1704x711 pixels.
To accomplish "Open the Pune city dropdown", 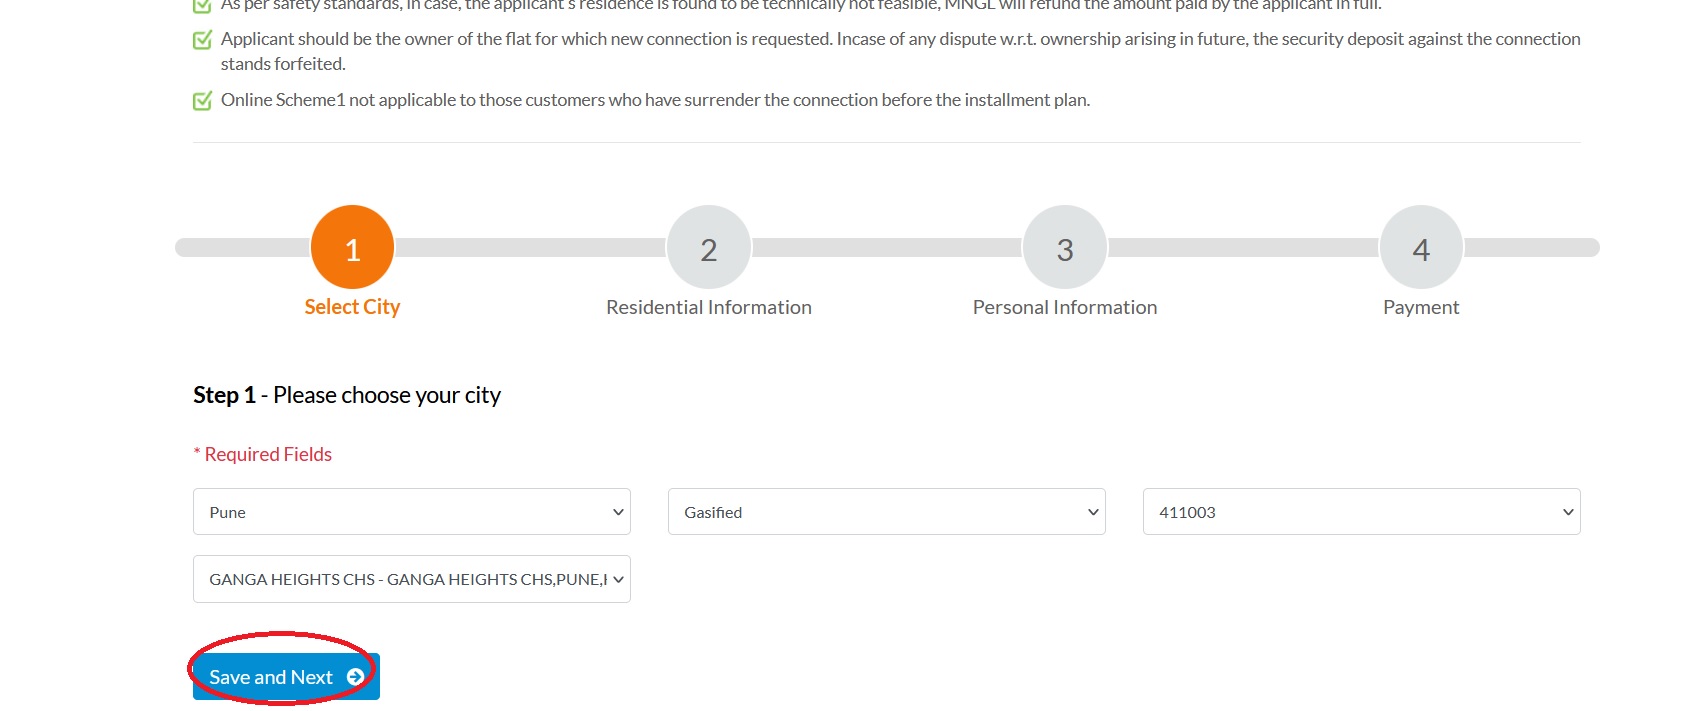I will coord(411,512).
